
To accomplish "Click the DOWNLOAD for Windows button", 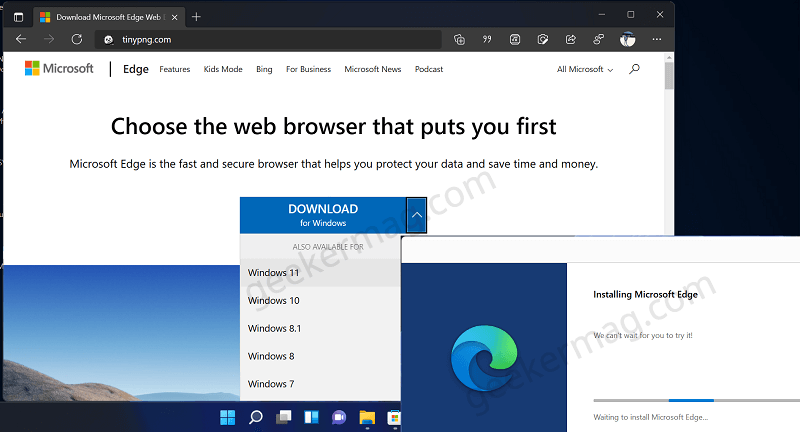I will coord(323,215).
